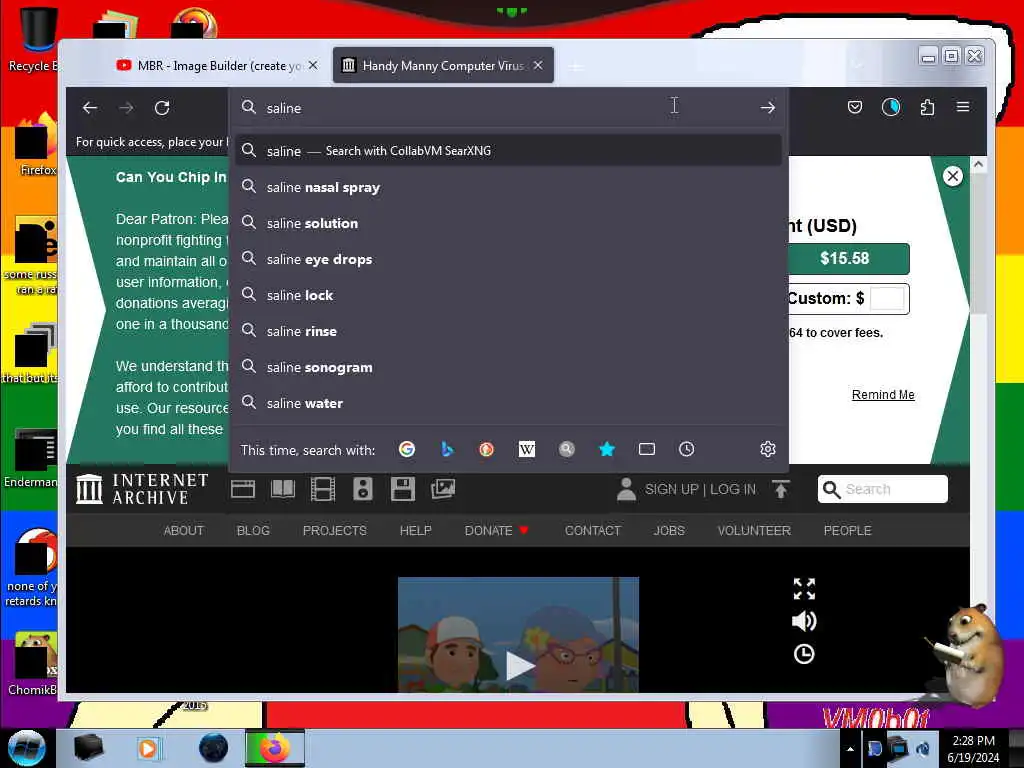Screen dimensions: 1024x768
Task: Search open tabs using the tab icon
Action: (647, 449)
